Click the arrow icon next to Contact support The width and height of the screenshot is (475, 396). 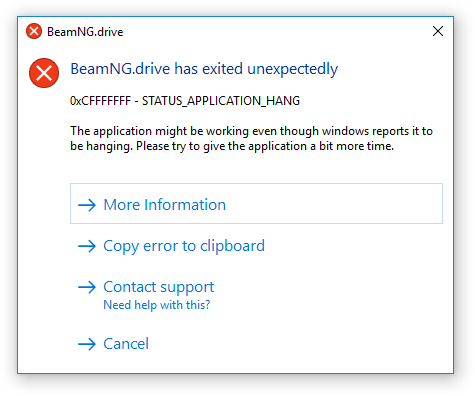point(87,287)
